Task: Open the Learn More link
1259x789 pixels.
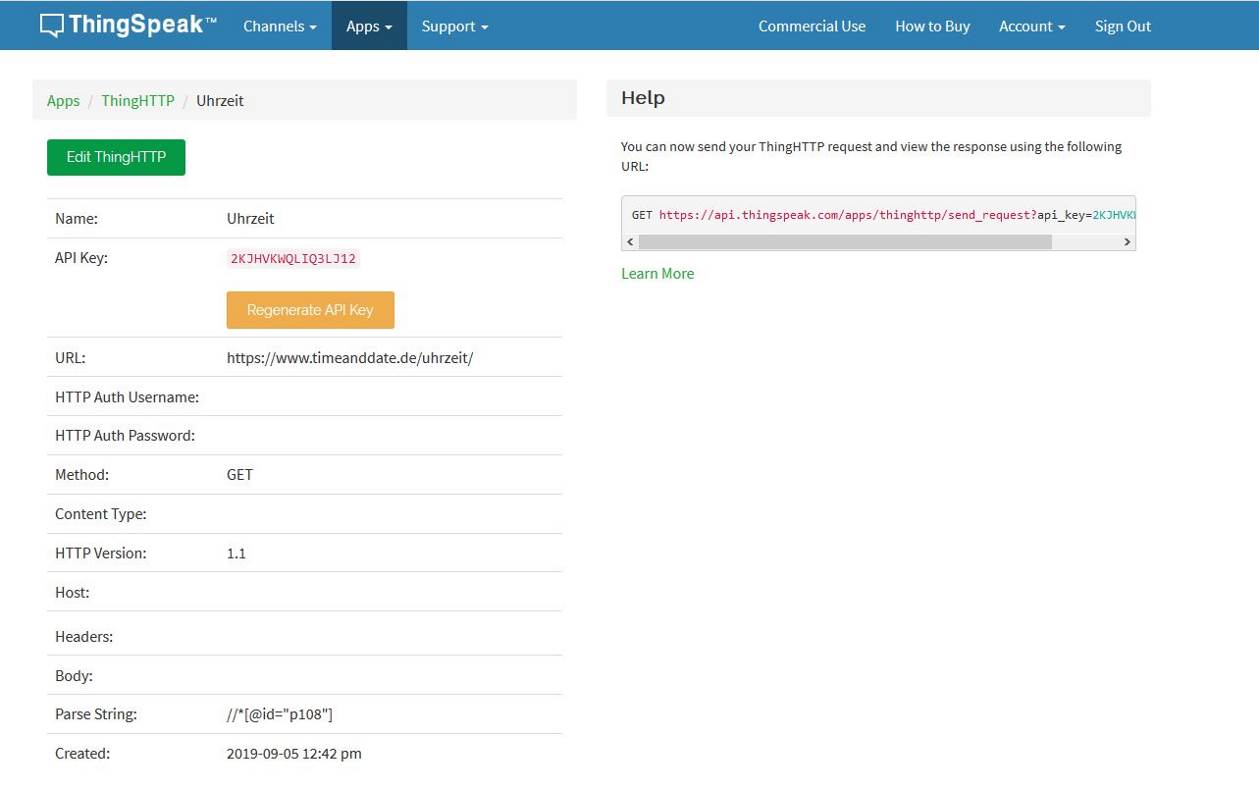Action: pos(657,273)
